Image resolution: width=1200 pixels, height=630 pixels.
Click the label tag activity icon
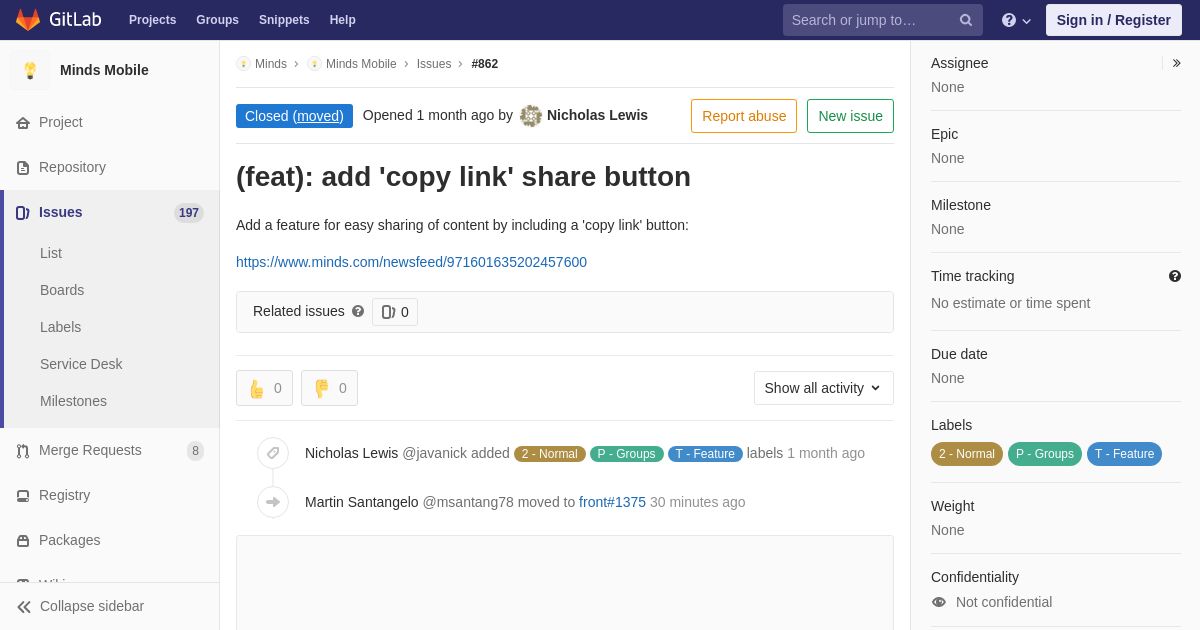pos(273,453)
